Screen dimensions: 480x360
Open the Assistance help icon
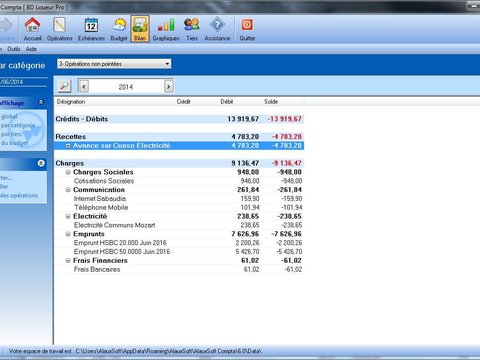pyautogui.click(x=217, y=29)
